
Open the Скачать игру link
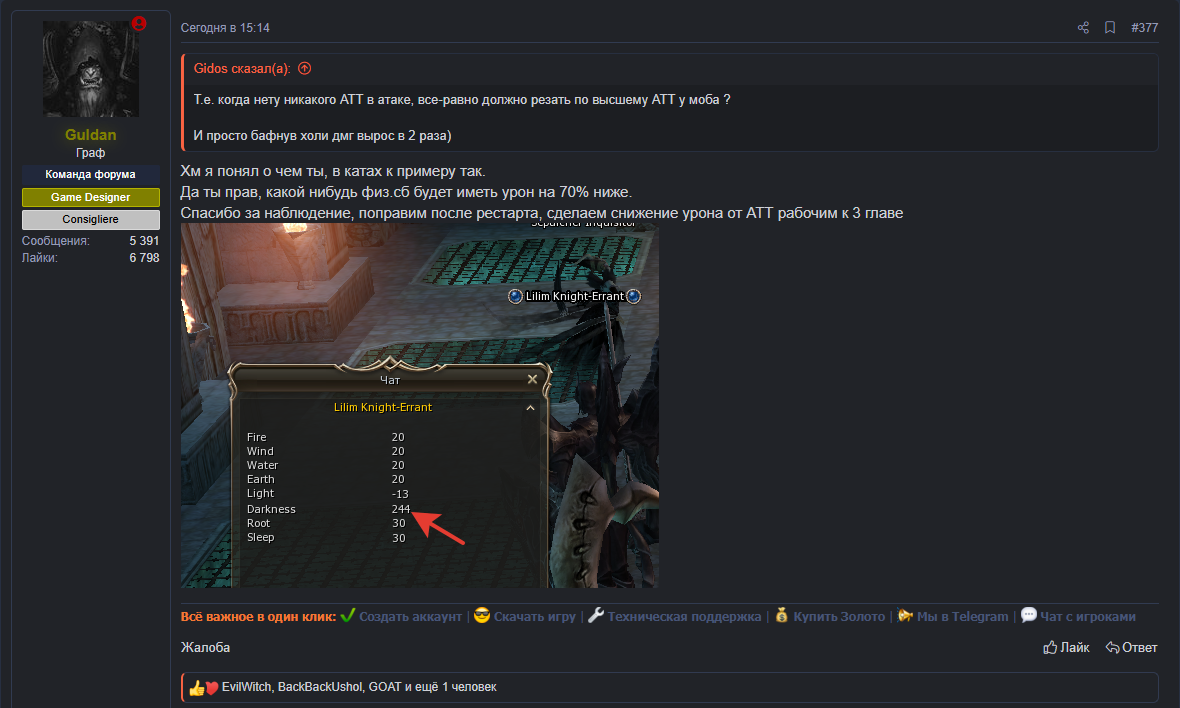(x=534, y=617)
